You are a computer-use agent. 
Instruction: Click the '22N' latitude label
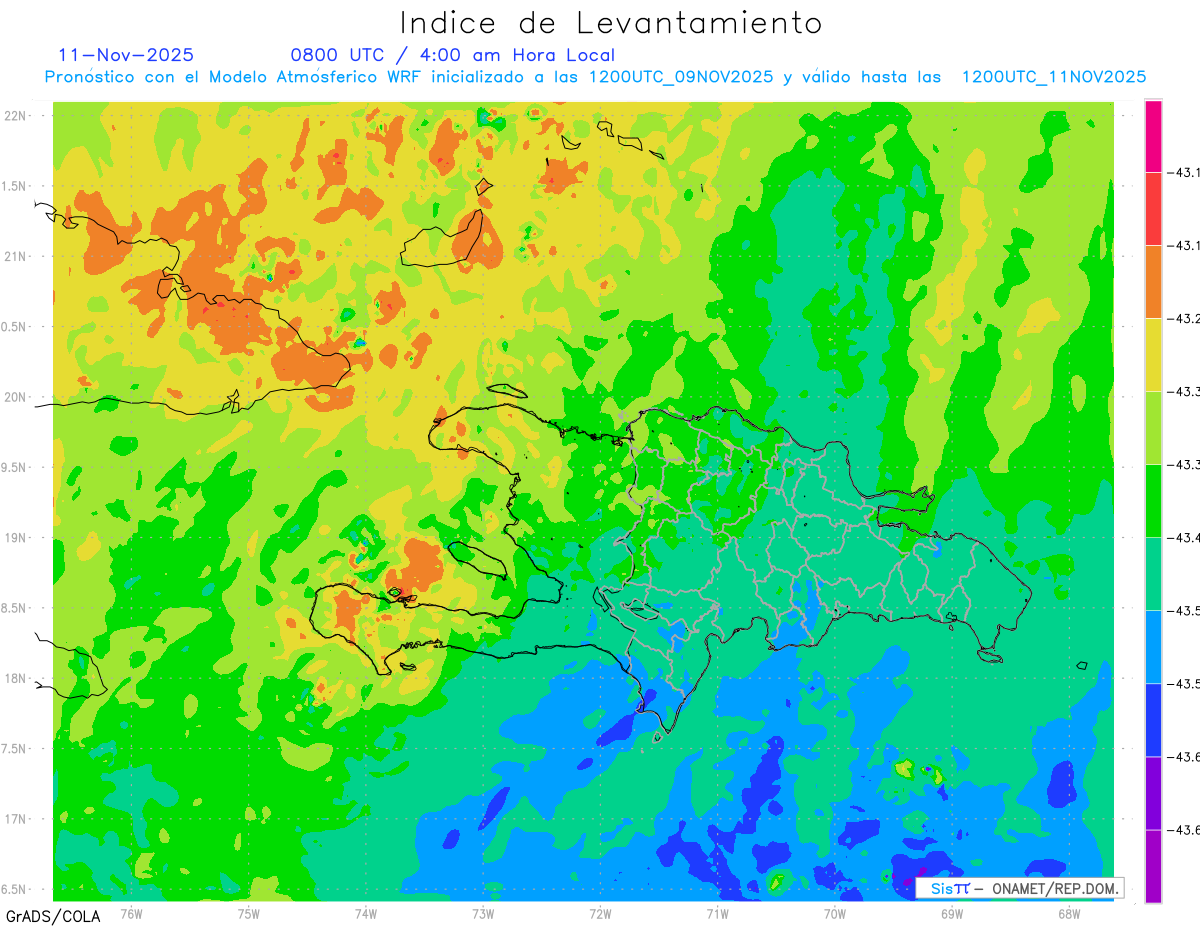(x=16, y=116)
